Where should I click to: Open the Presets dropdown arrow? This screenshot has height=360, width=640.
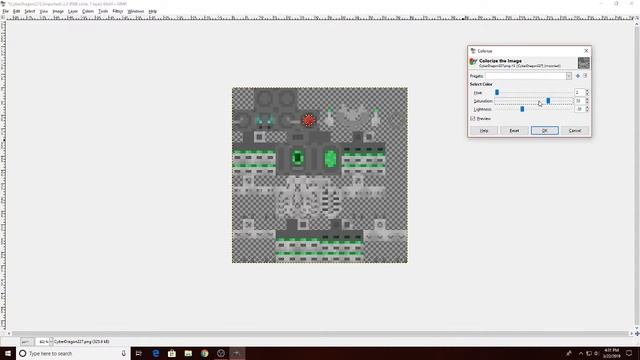coord(569,76)
